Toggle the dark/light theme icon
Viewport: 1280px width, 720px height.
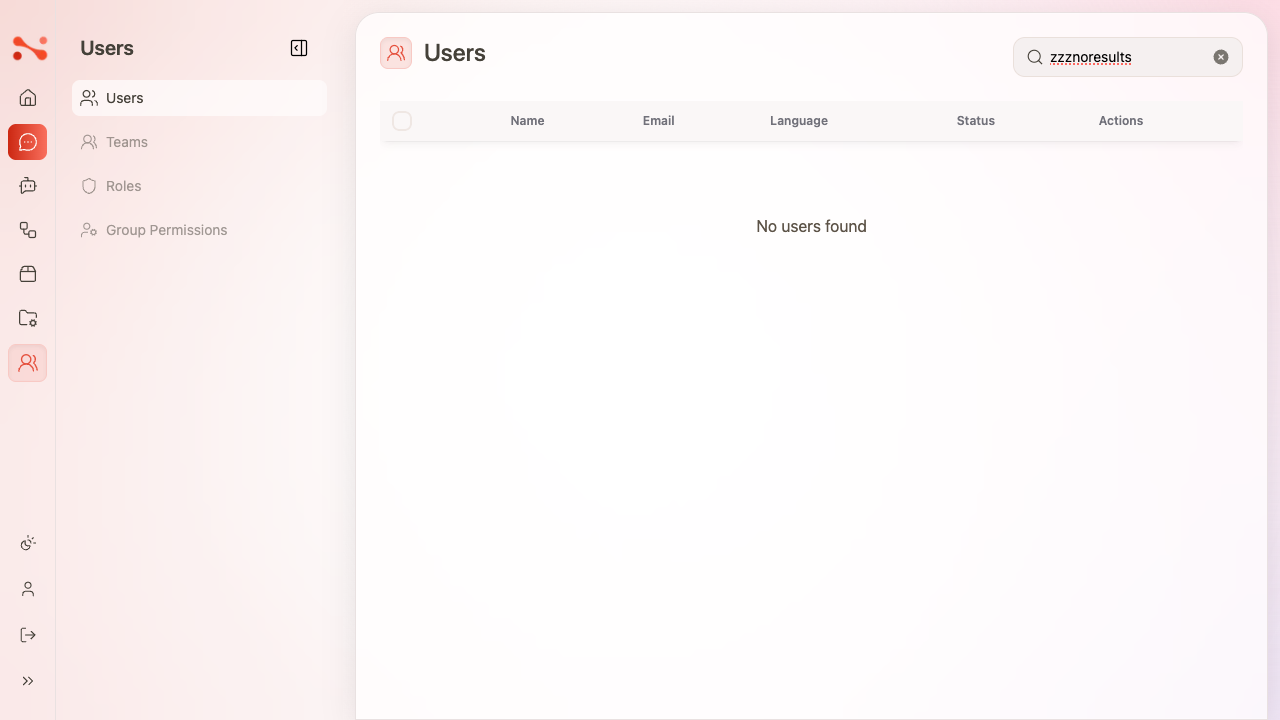[x=28, y=543]
